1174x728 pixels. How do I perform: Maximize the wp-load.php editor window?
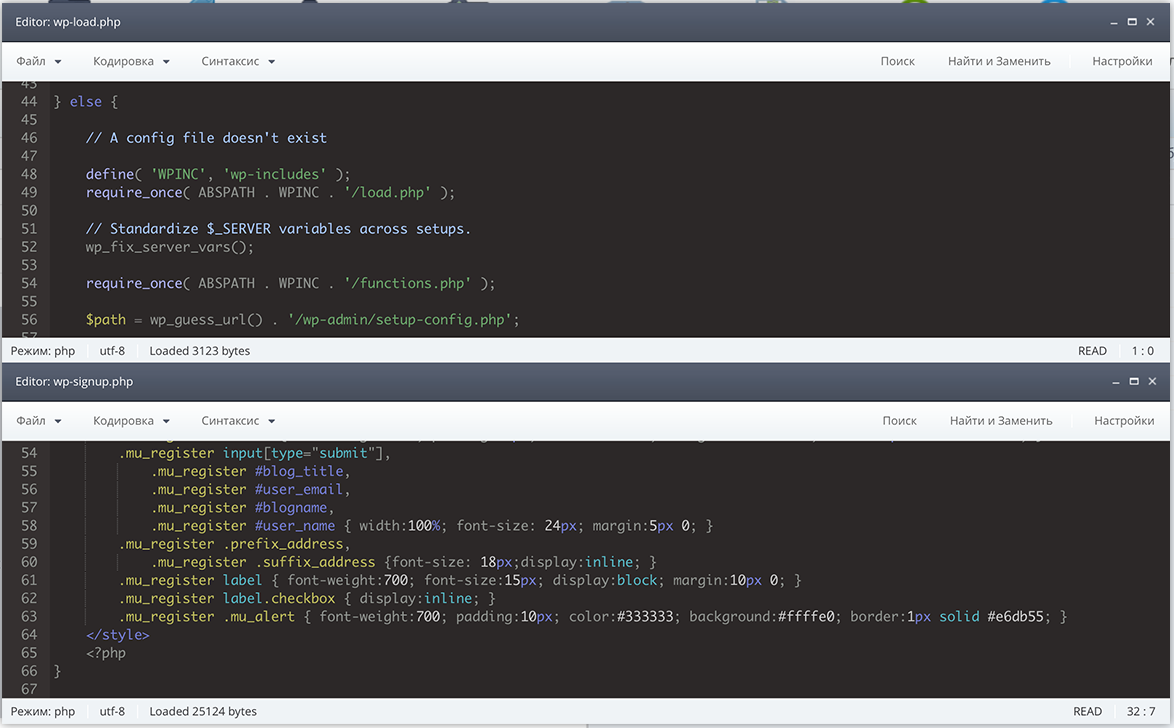(x=1133, y=21)
